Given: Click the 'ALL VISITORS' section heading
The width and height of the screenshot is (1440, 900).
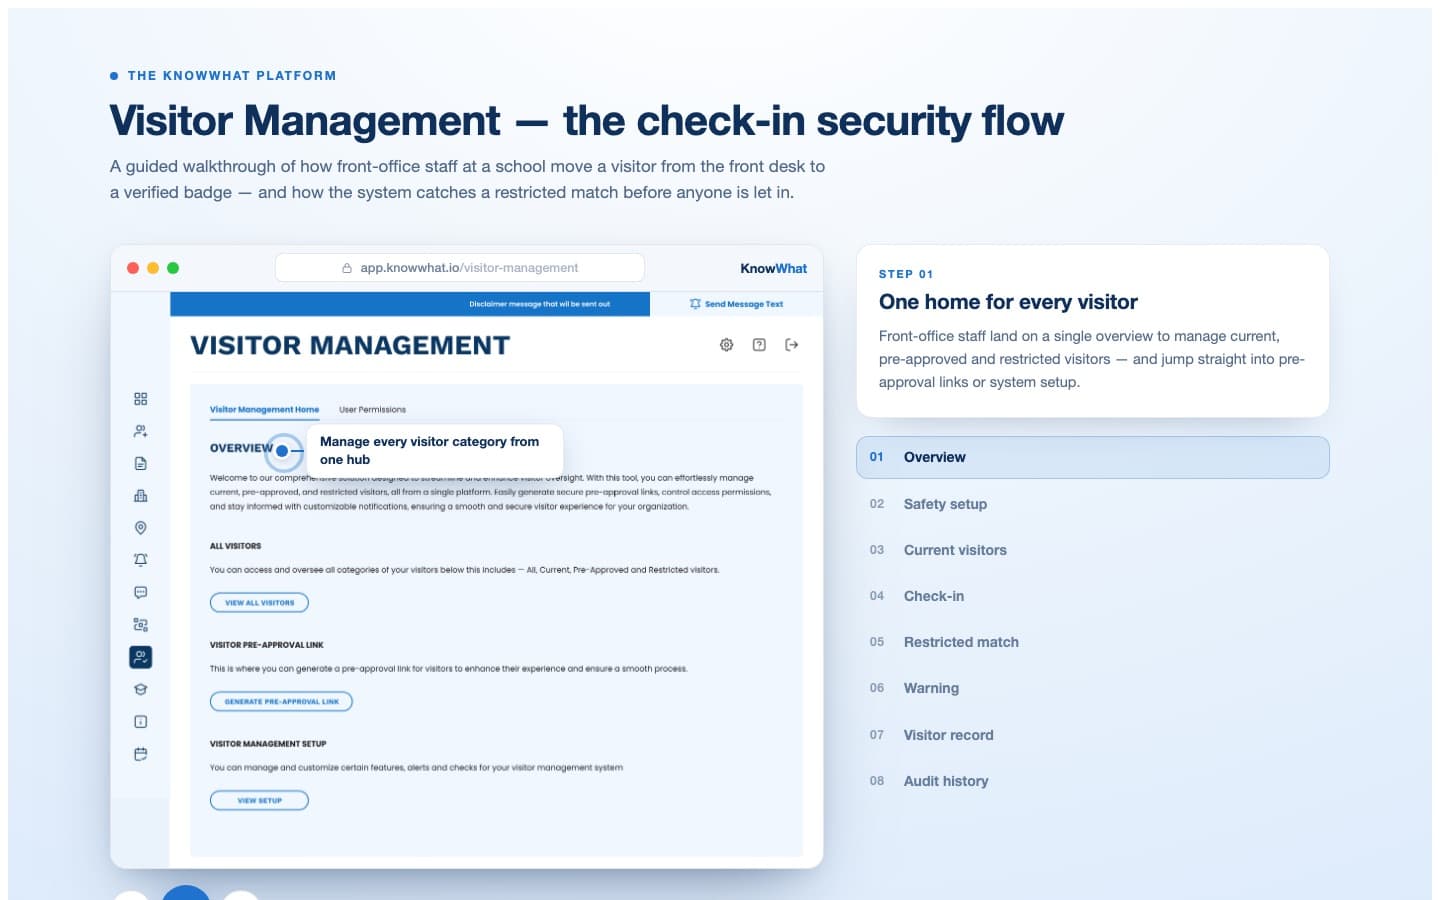Looking at the screenshot, I should click(x=235, y=546).
